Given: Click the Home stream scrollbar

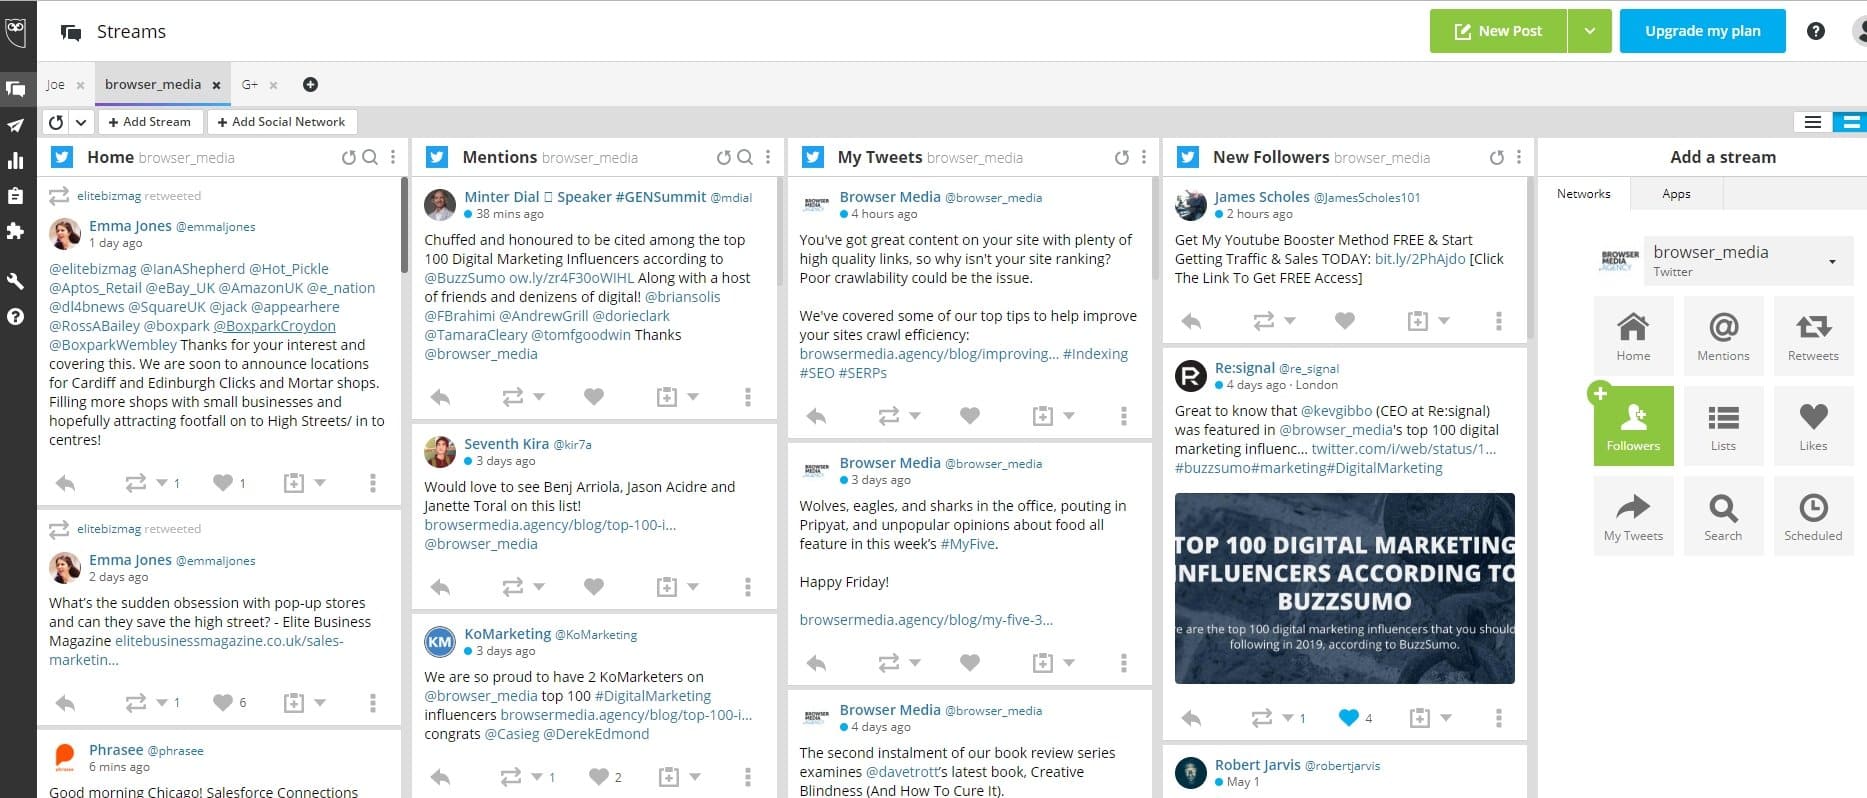Looking at the screenshot, I should 404,225.
